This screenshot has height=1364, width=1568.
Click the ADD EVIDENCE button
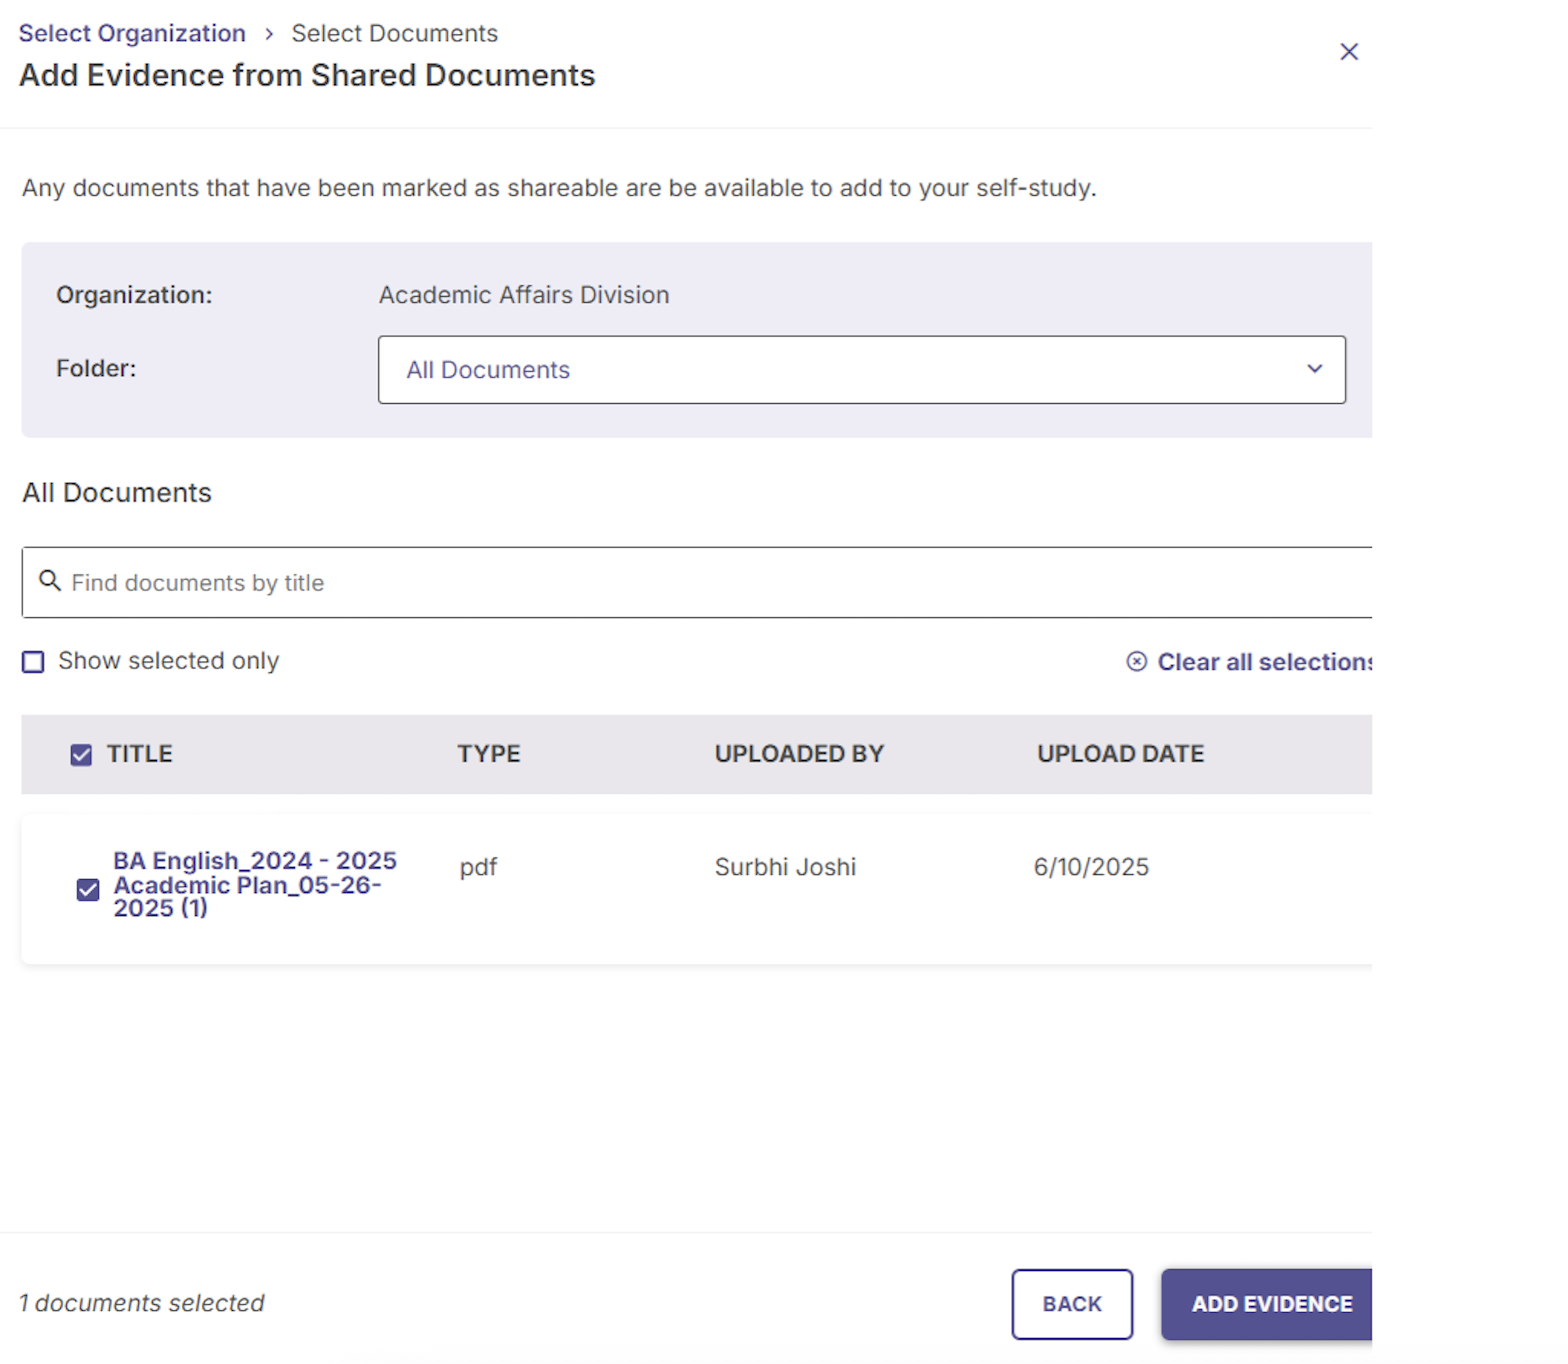click(x=1267, y=1304)
